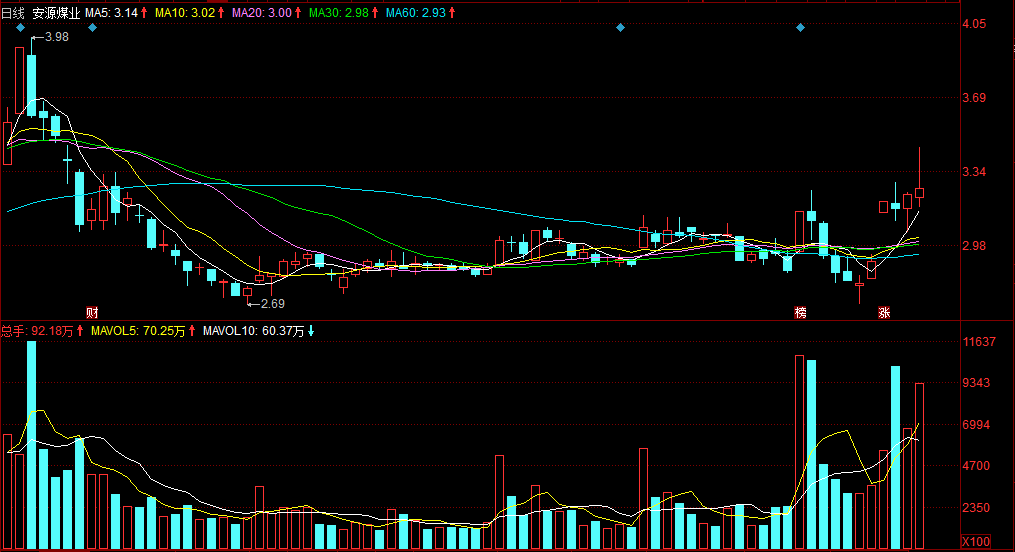This screenshot has height=552, width=1015.
Task: Click the red 涨 marker on the chart
Action: click(x=884, y=312)
